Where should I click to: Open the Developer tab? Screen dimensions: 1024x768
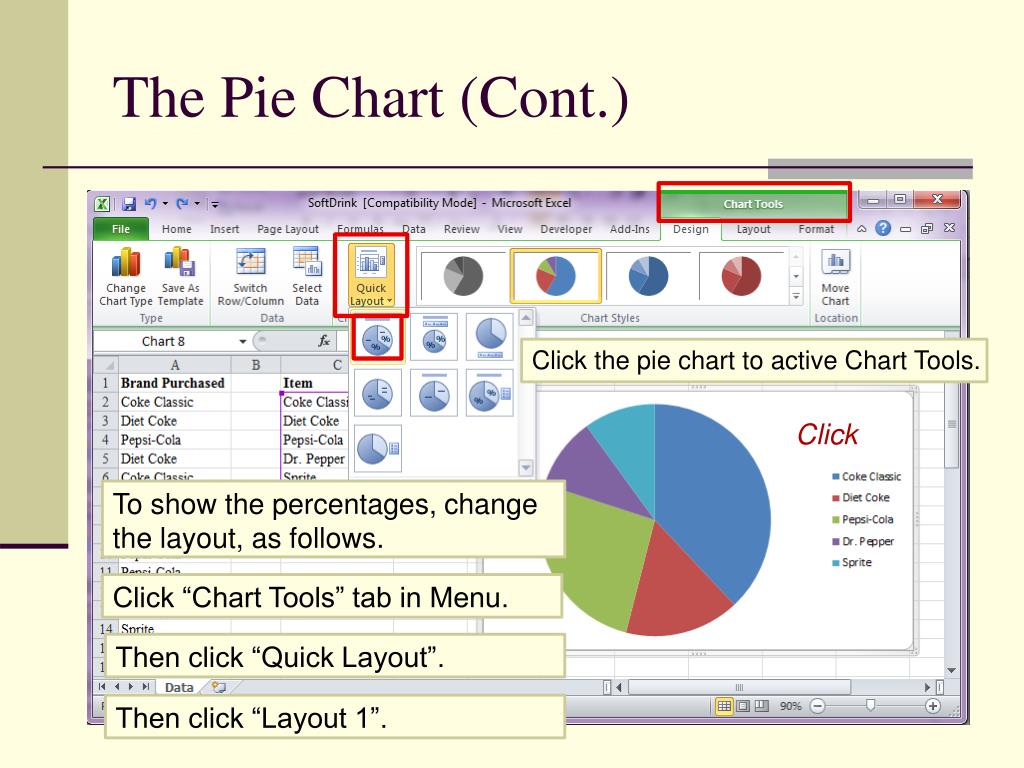(566, 229)
